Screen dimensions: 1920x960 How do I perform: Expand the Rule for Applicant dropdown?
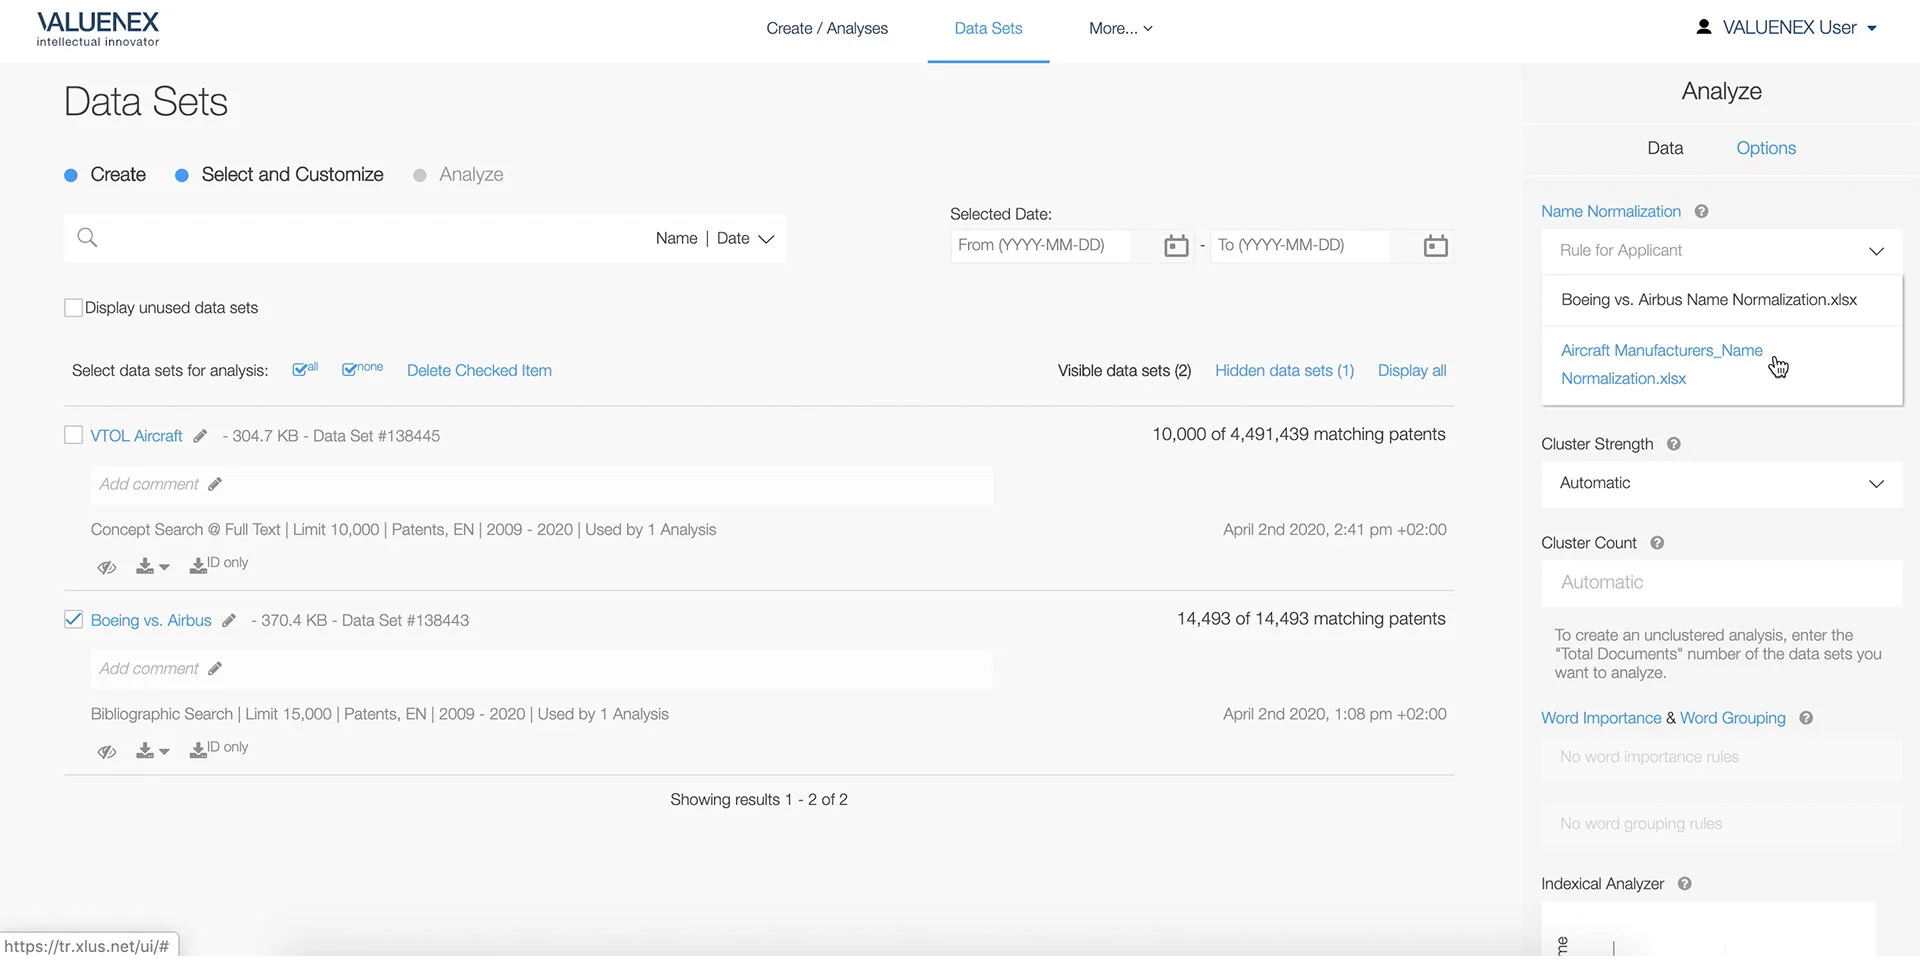tap(1721, 251)
